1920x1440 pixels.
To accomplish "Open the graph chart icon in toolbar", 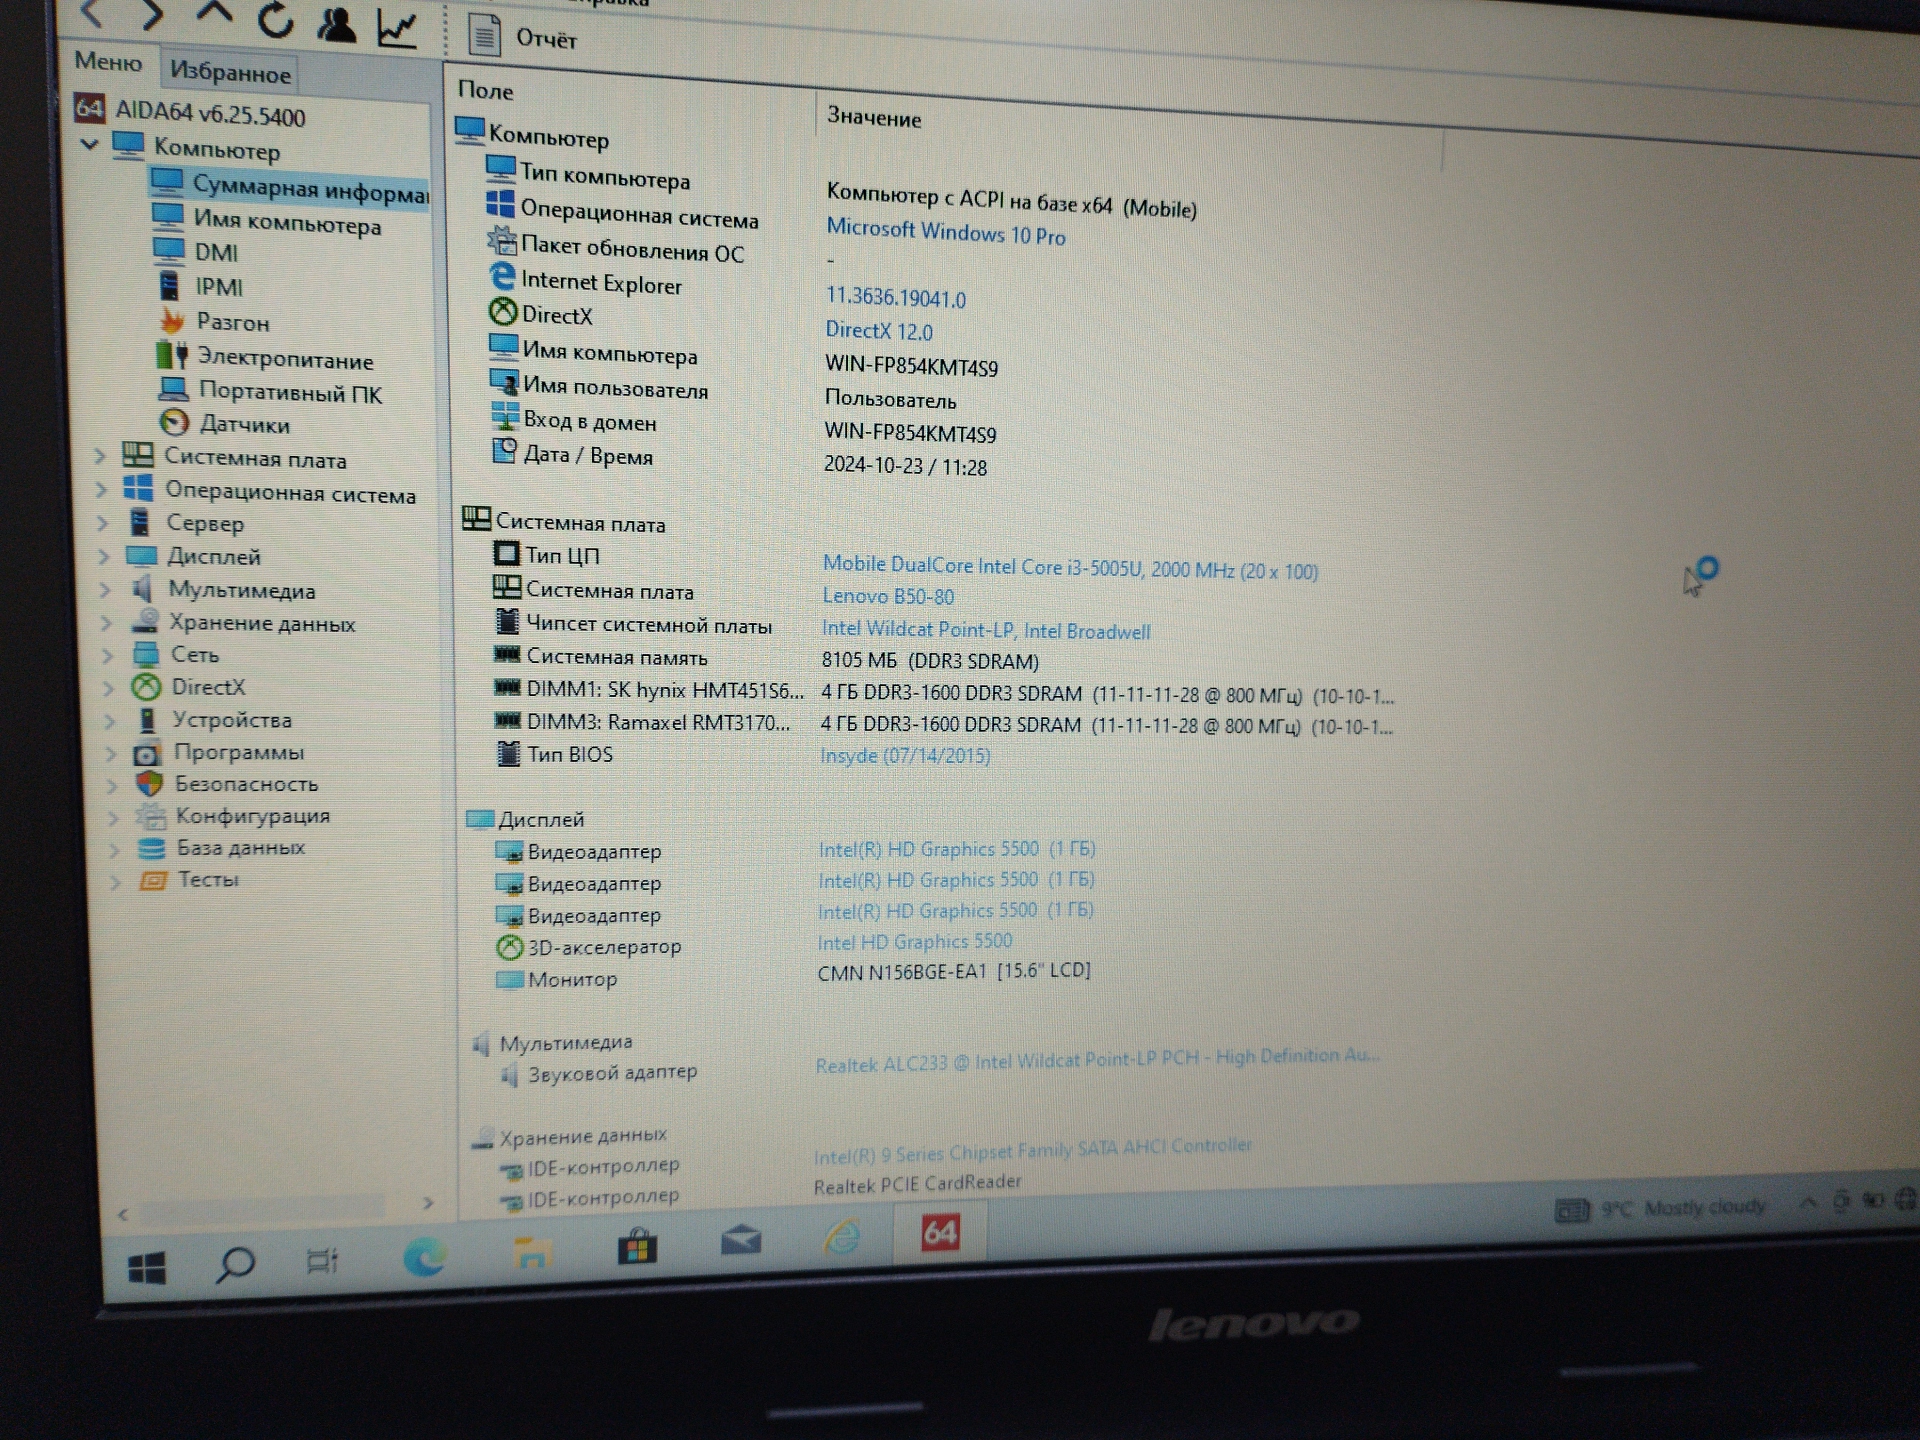I will (397, 27).
